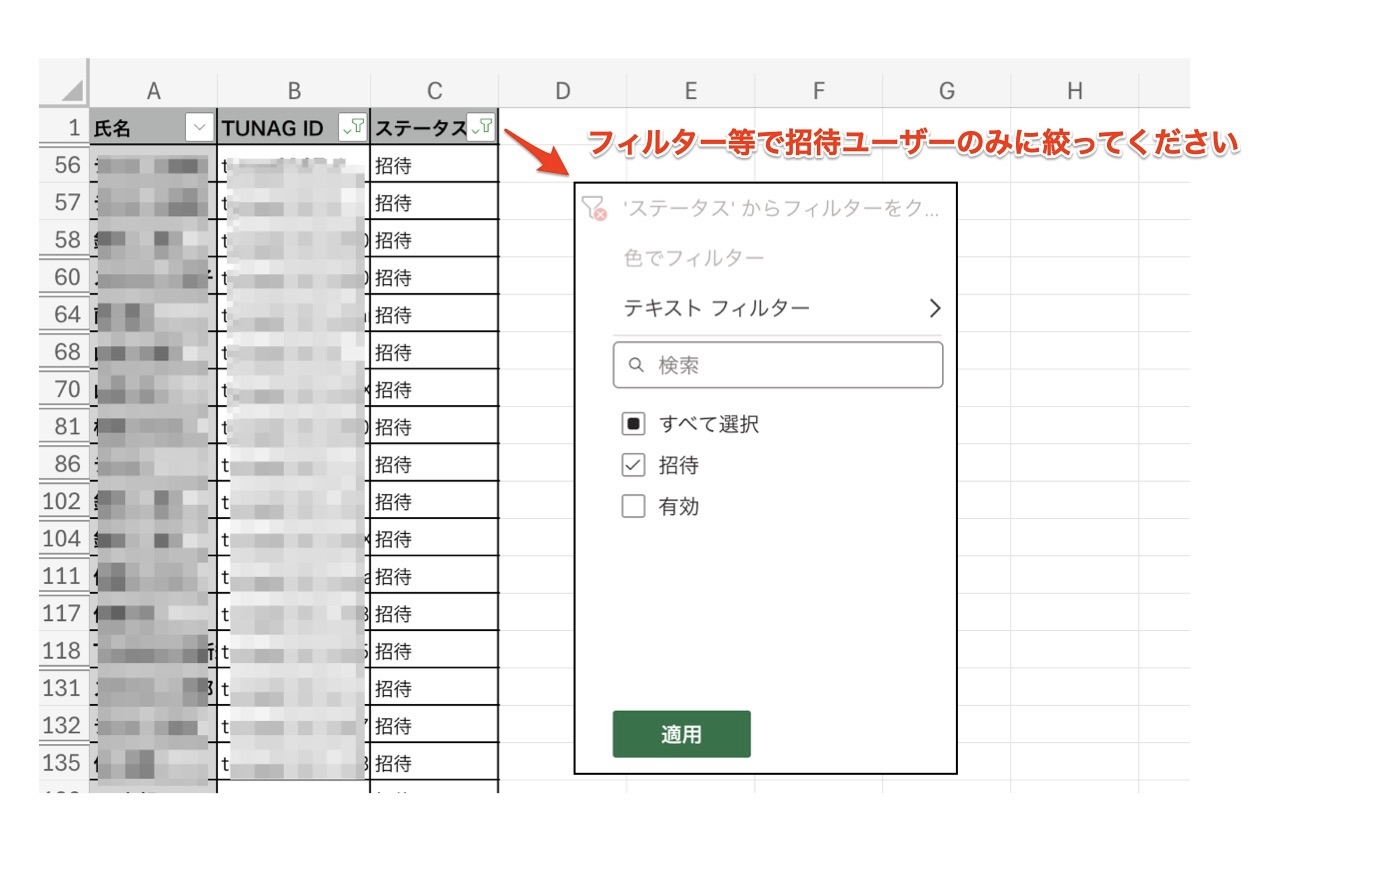Image resolution: width=1400 pixels, height=894 pixels.
Task: Open the 氏名 column filter dropdown
Action: 199,128
